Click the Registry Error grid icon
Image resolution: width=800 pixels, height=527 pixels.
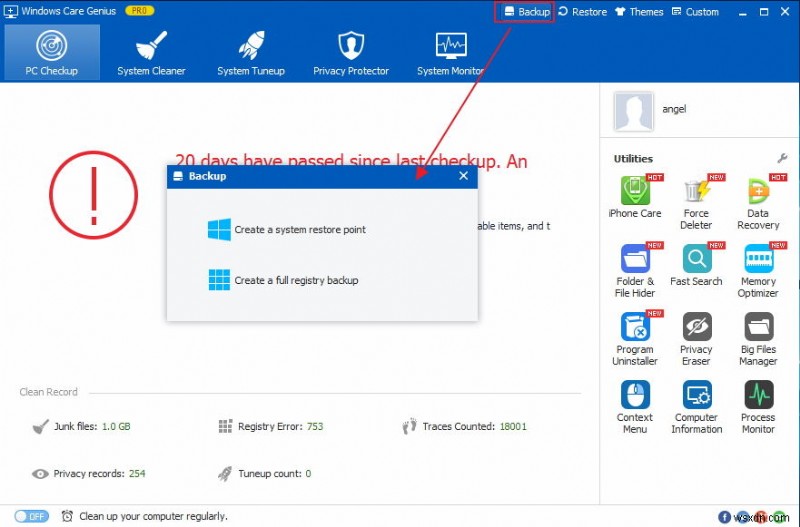[x=226, y=426]
